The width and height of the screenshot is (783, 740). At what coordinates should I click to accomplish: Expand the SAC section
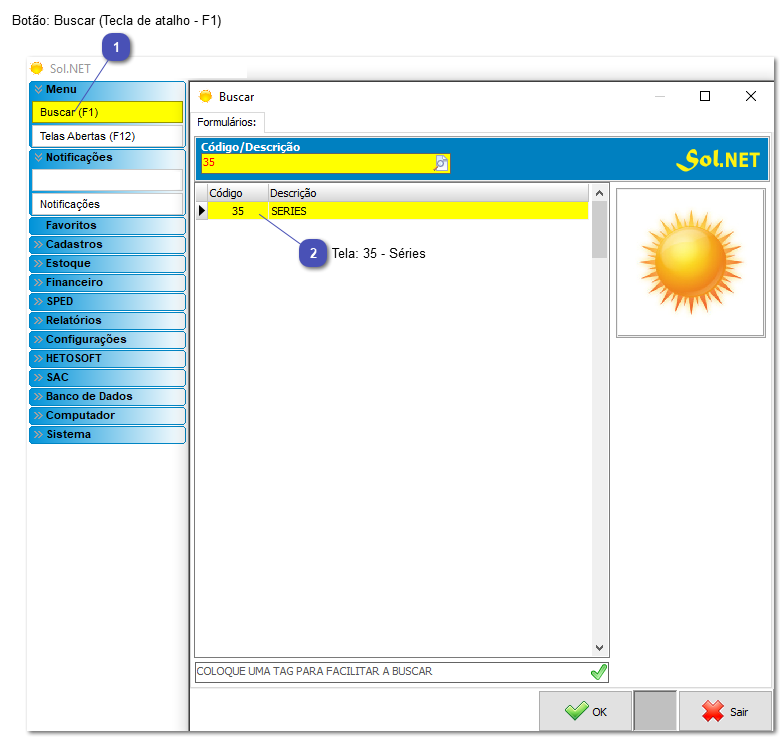click(107, 377)
